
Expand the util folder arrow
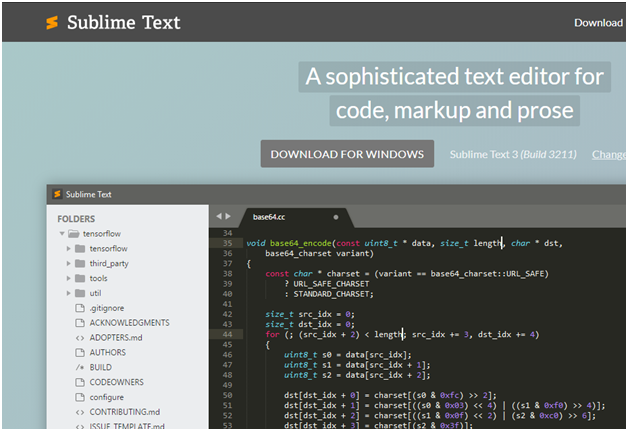pos(68,293)
